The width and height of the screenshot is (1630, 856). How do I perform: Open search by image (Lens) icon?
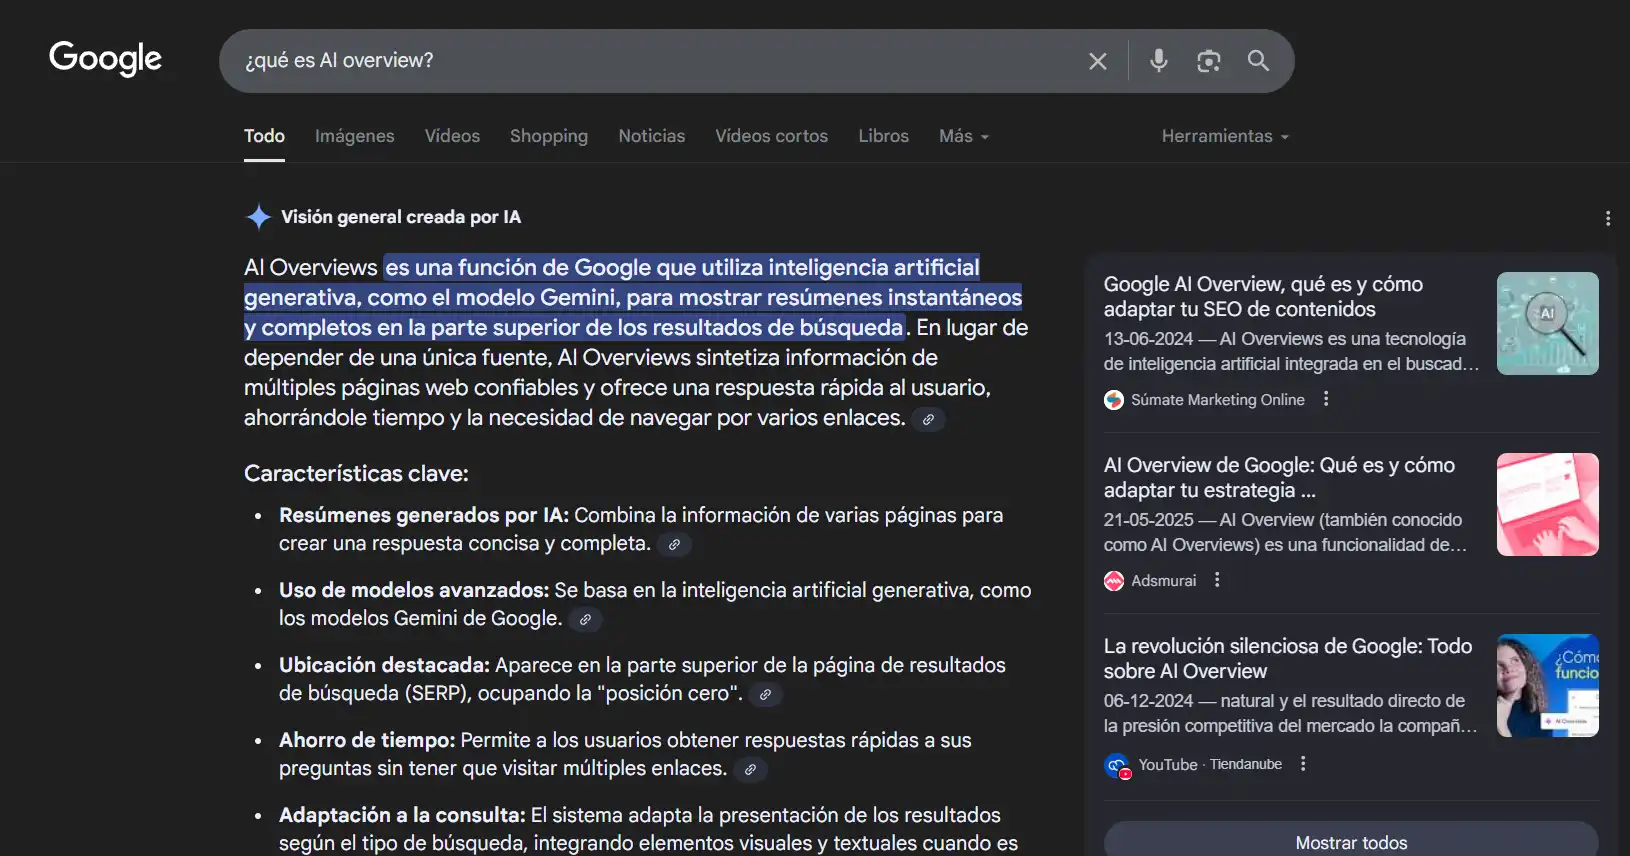[x=1208, y=61]
